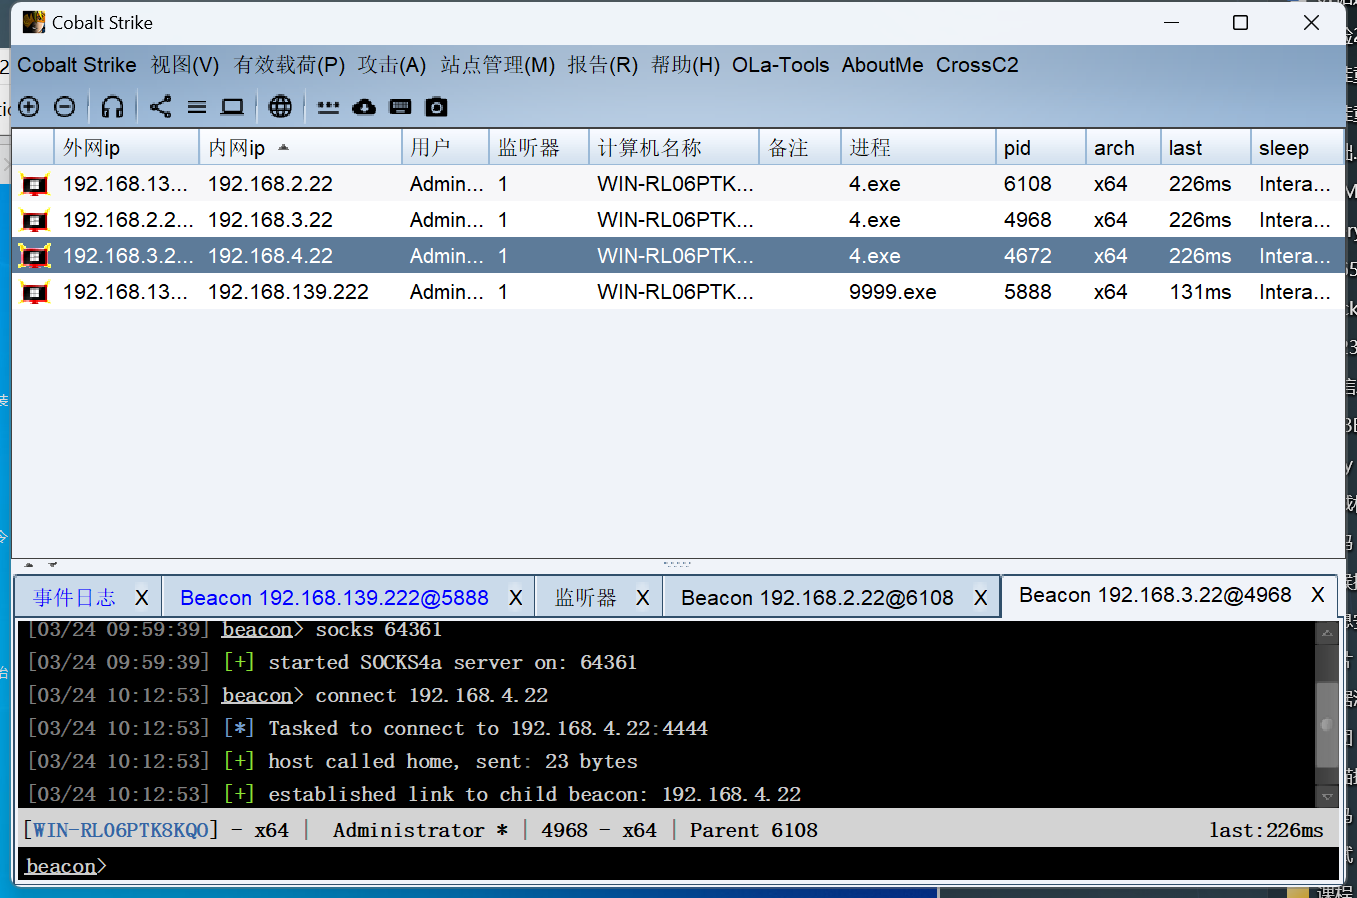This screenshot has height=898, width=1357.
Task: Collapse bottom pane with down arrow on divider
Action: coord(53,565)
